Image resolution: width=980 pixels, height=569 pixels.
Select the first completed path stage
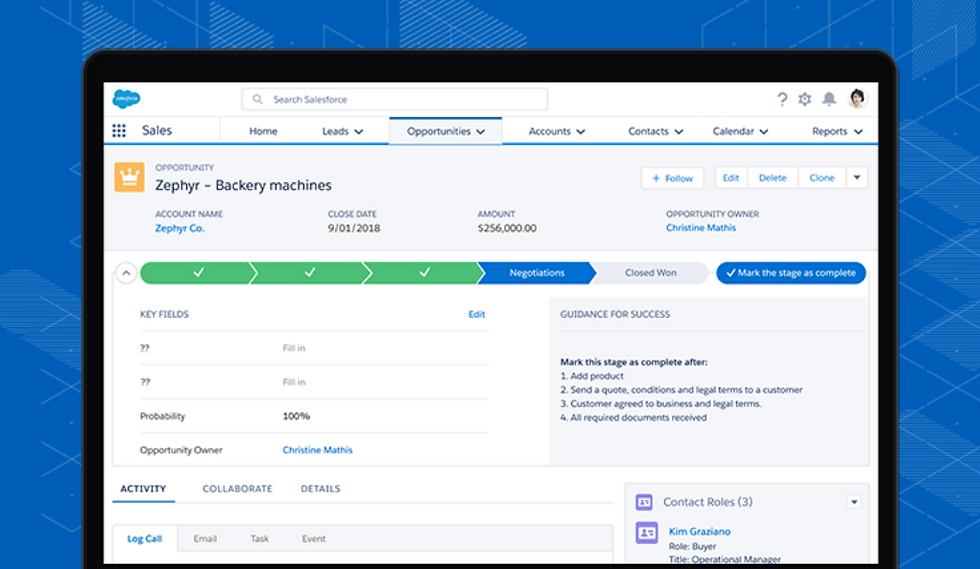(x=198, y=273)
